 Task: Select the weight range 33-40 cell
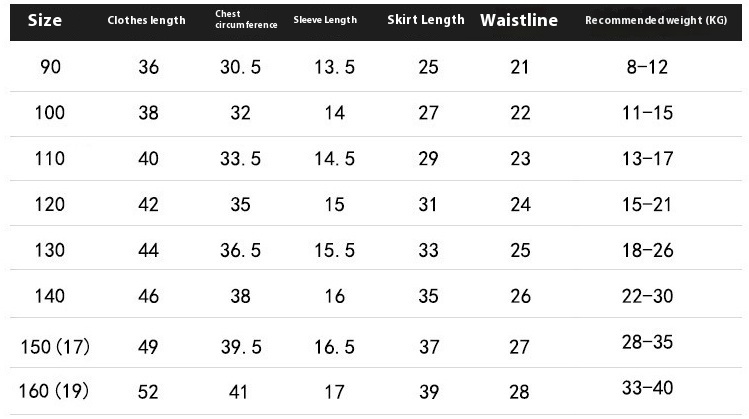(x=645, y=389)
